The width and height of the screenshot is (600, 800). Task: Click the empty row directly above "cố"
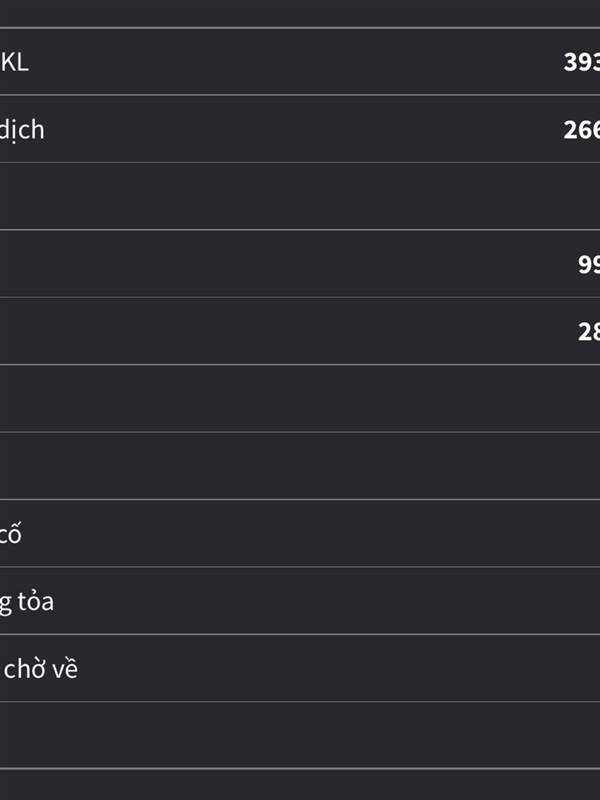(300, 466)
